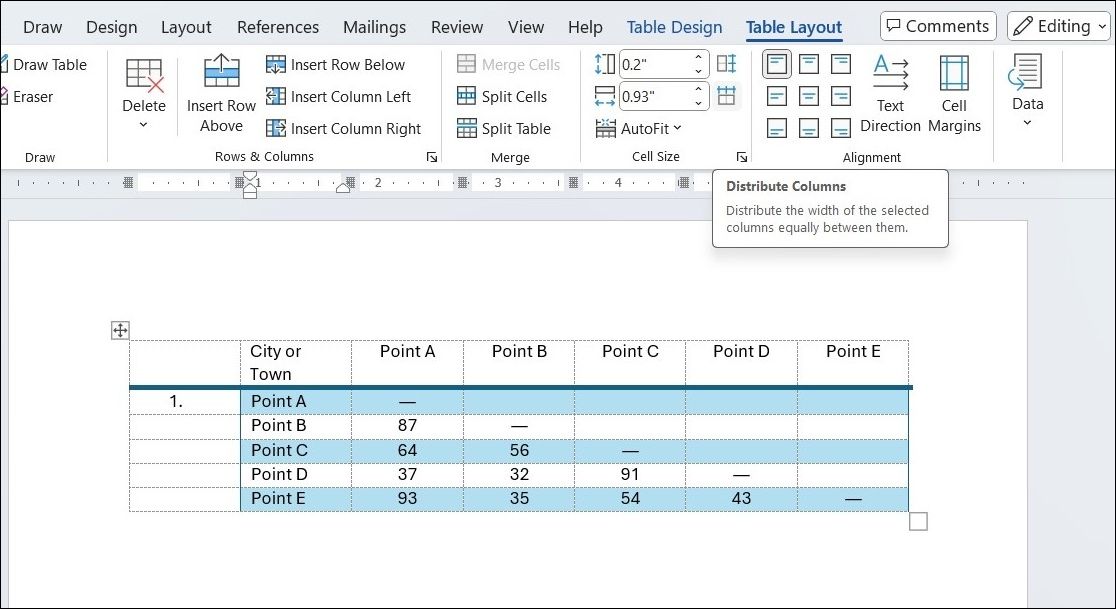1116x609 pixels.
Task: Click the "Point D" row label cell
Action: [x=296, y=475]
